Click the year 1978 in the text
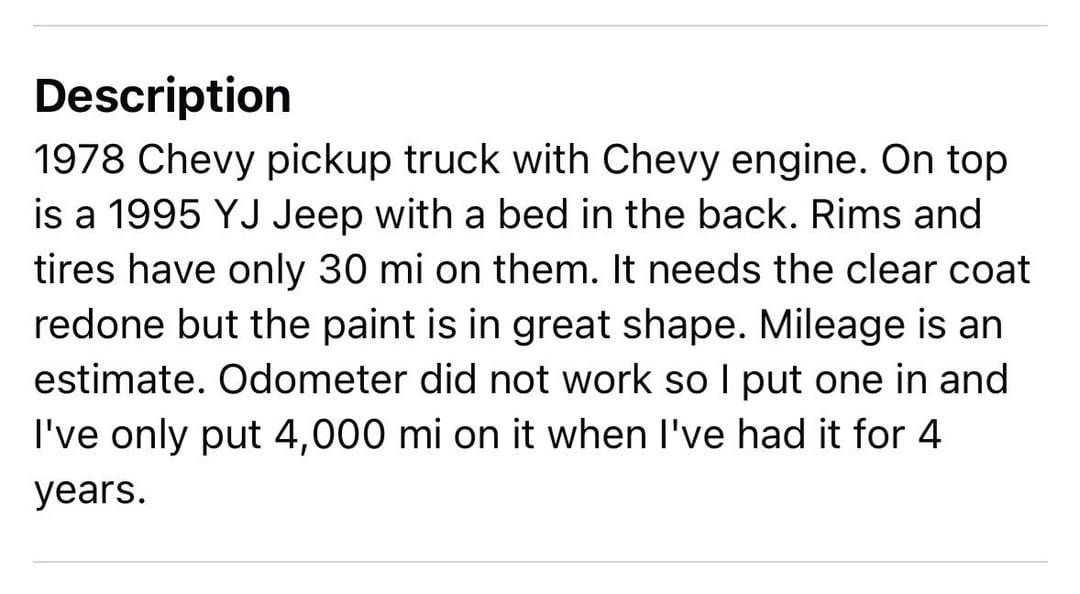Screen dimensions: 1080x594 (81, 161)
